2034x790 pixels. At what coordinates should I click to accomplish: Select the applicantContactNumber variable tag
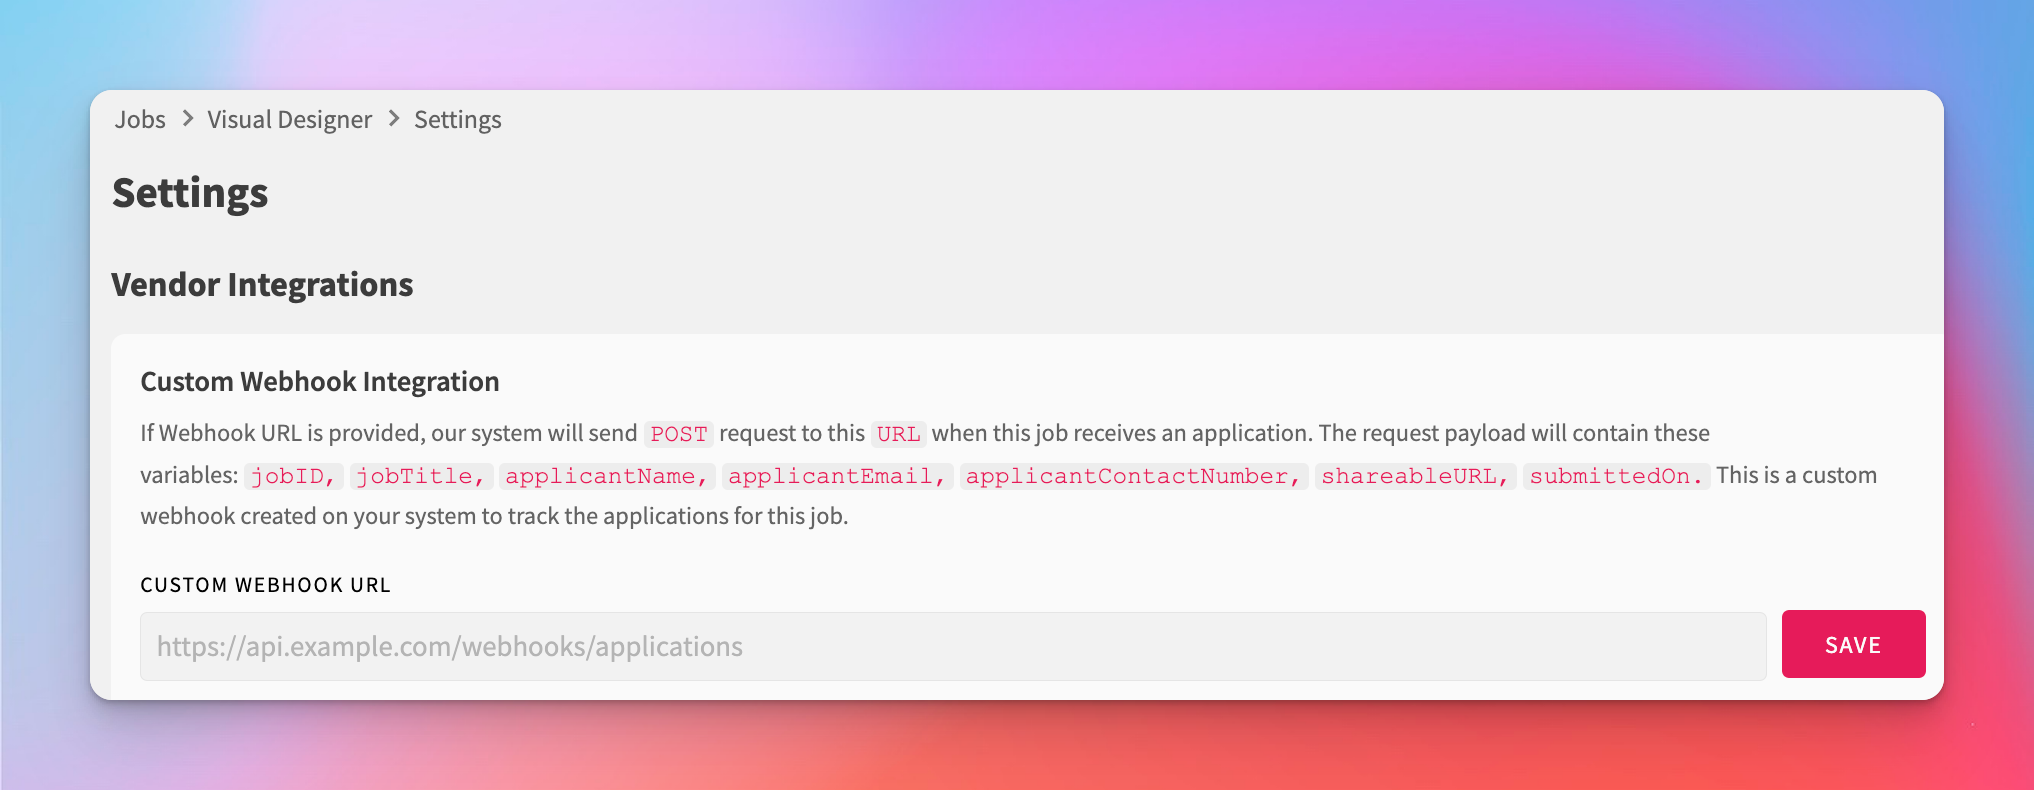(x=1133, y=476)
